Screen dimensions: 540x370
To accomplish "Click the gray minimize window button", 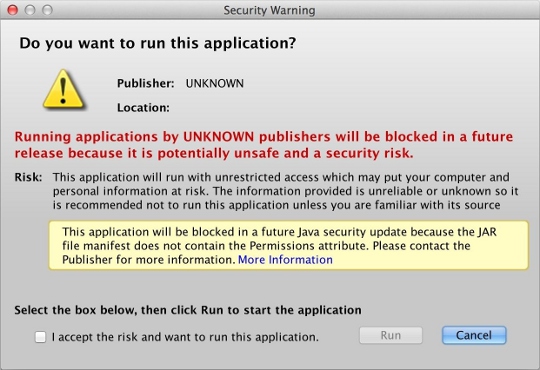I will (30, 10).
